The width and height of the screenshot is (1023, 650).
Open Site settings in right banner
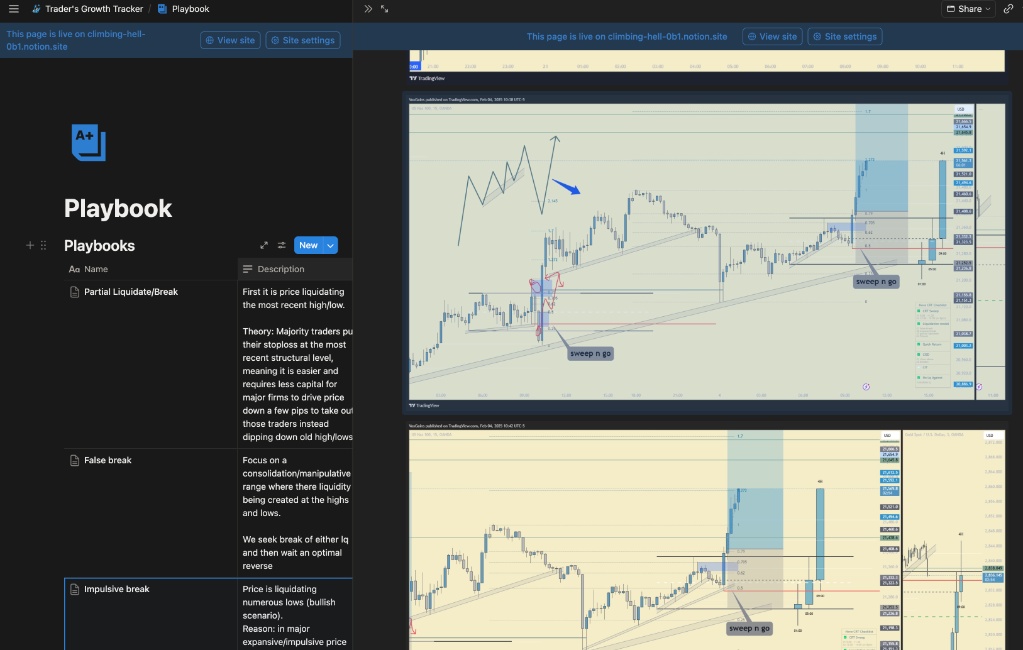(844, 37)
